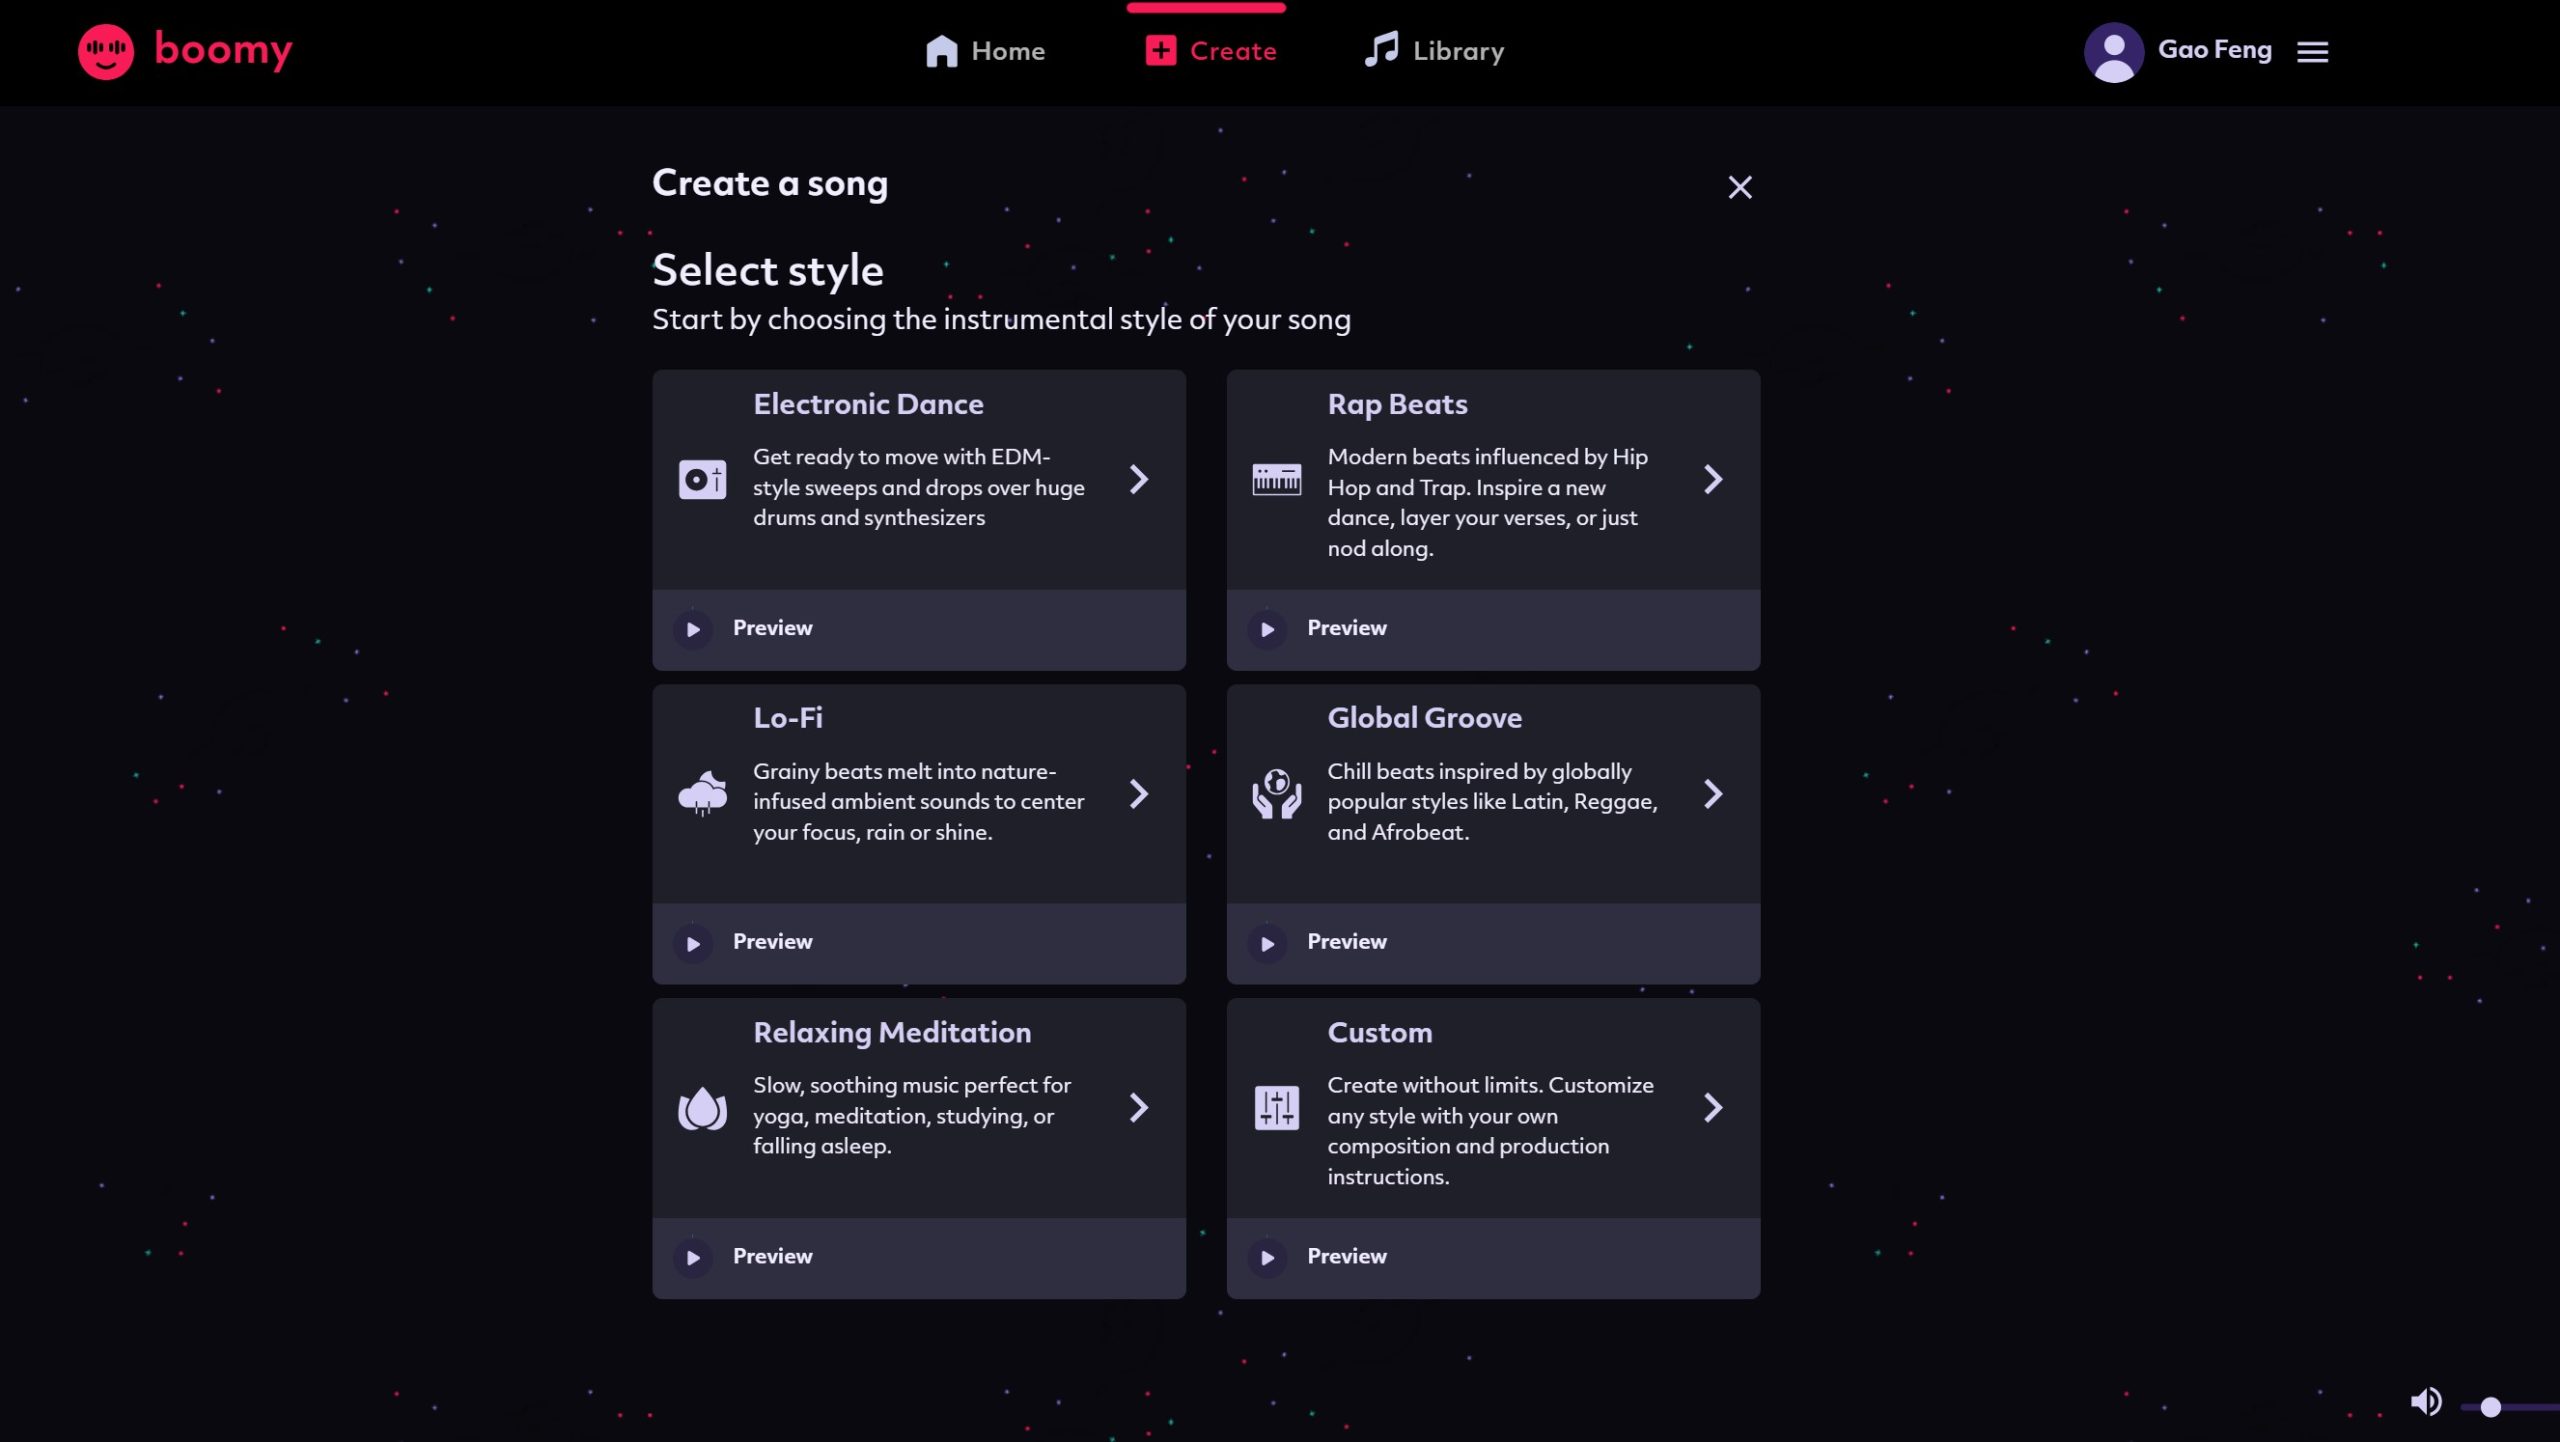
Task: Click the Rap Beats keyboard icon
Action: coord(1276,479)
